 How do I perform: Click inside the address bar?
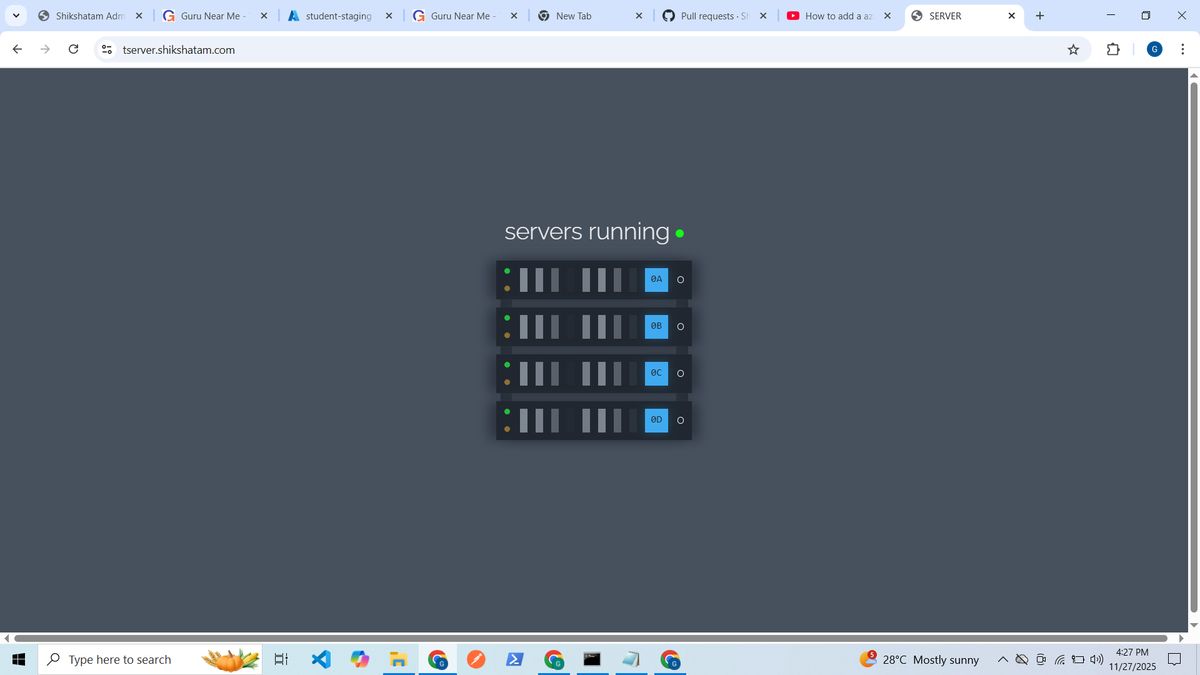point(300,49)
